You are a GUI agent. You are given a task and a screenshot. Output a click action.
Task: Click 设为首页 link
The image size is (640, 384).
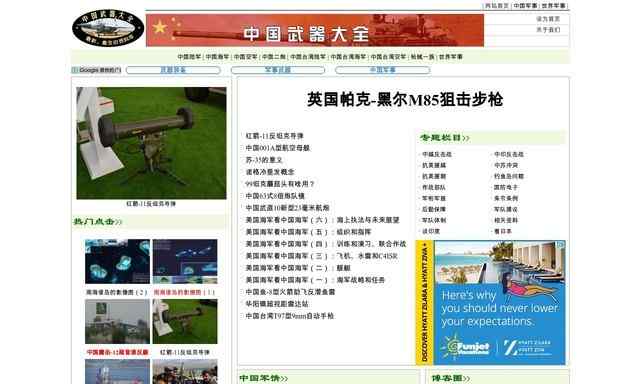[x=548, y=19]
